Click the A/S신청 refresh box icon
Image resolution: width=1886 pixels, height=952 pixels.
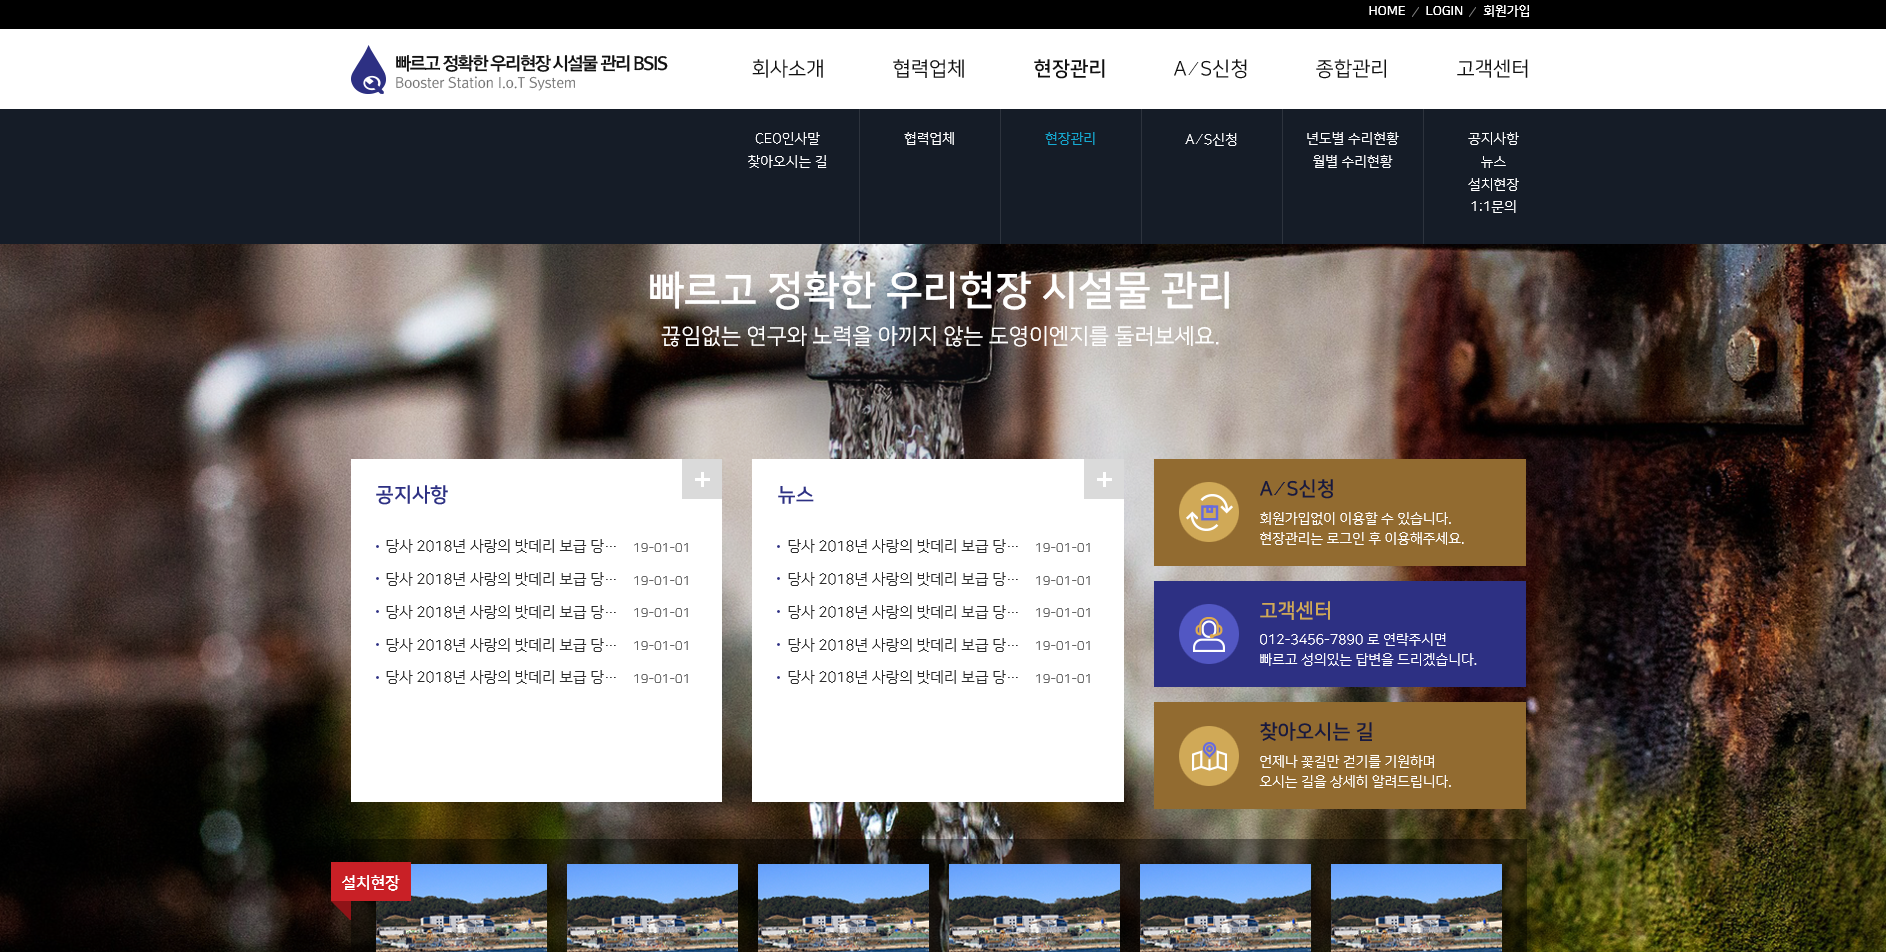(x=1208, y=512)
